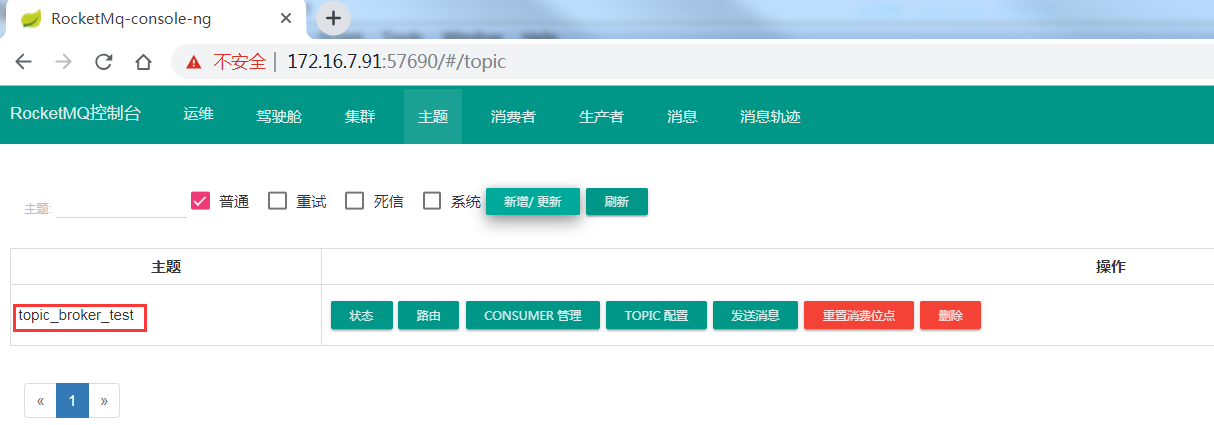1214x425 pixels.
Task: Select the topic_broker_test topic name
Action: 76,315
